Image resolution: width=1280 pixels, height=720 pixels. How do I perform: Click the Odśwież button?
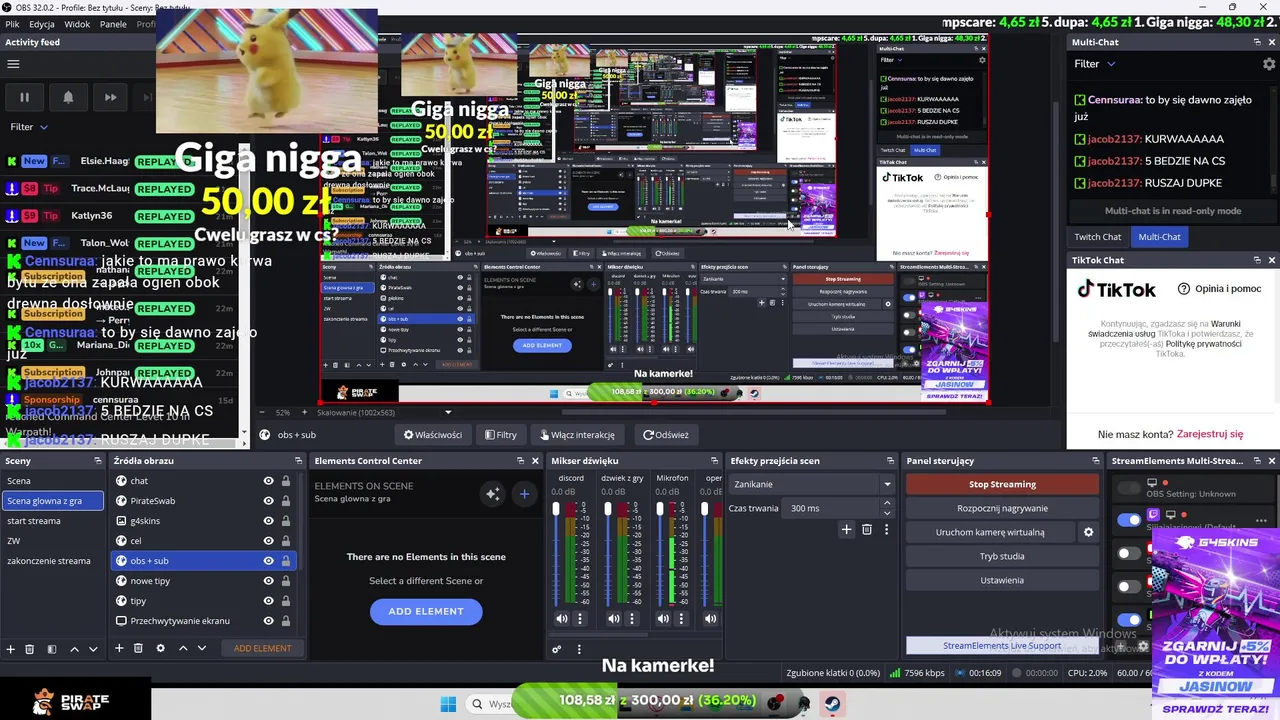[x=666, y=435]
